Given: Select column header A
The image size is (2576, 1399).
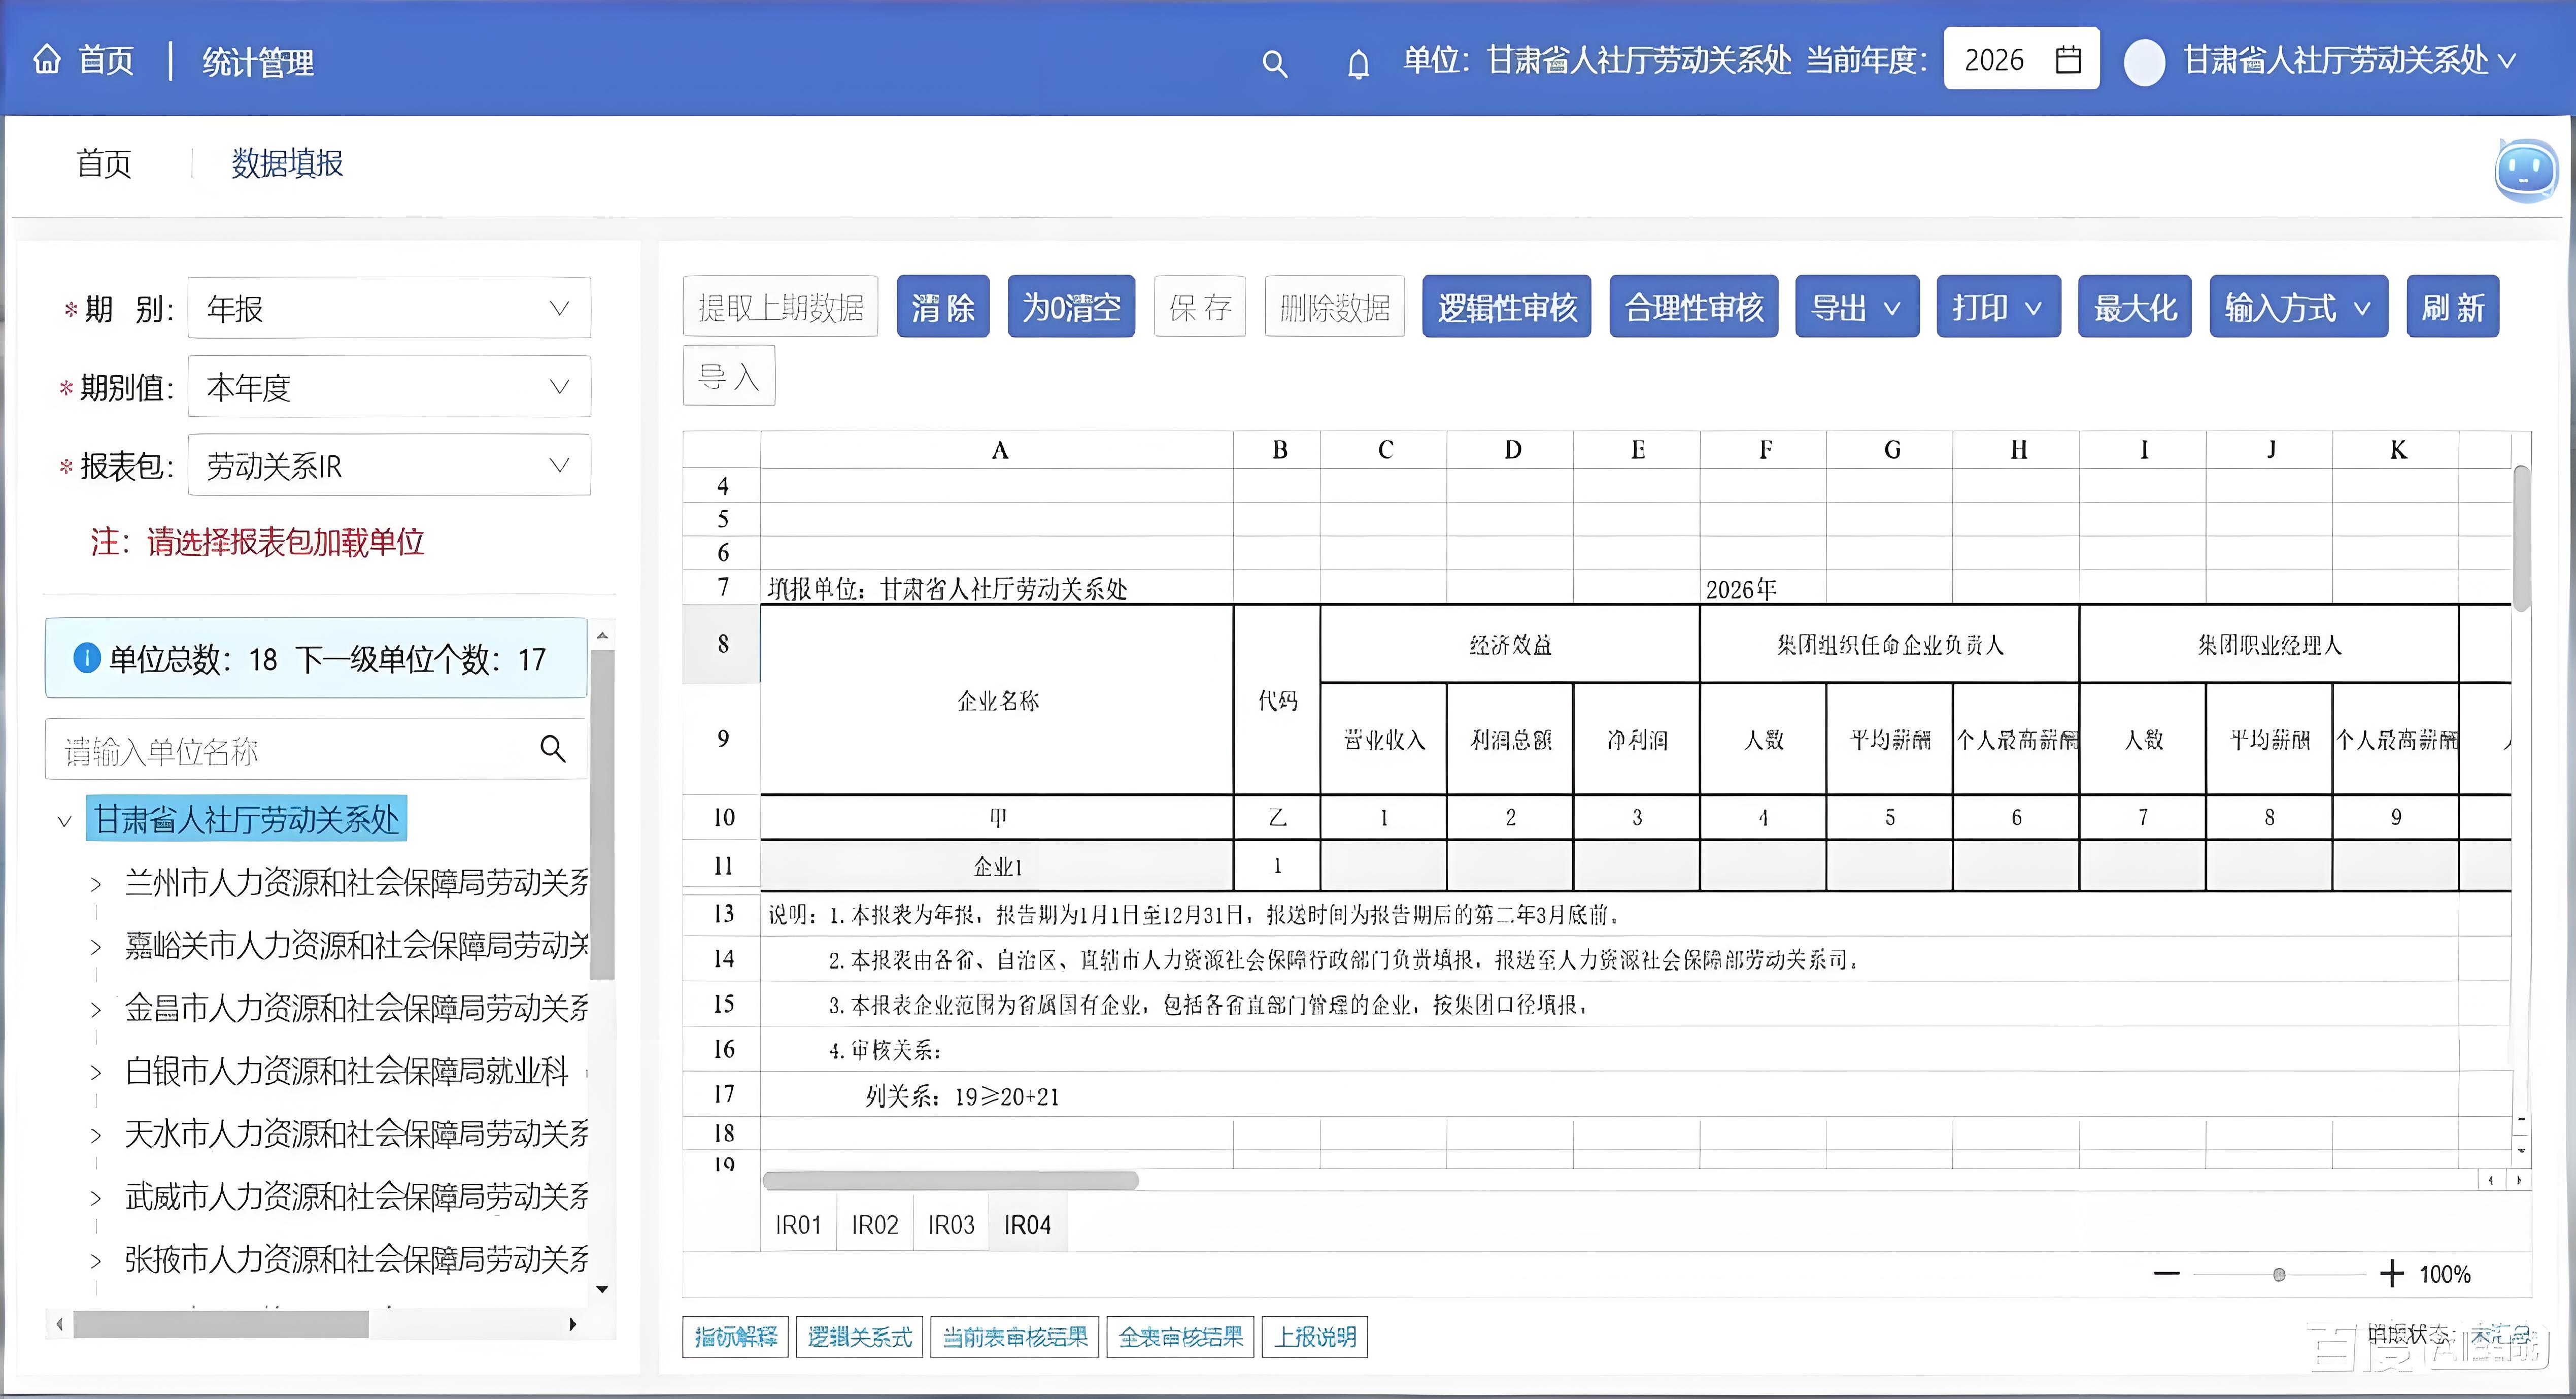Looking at the screenshot, I should 998,450.
